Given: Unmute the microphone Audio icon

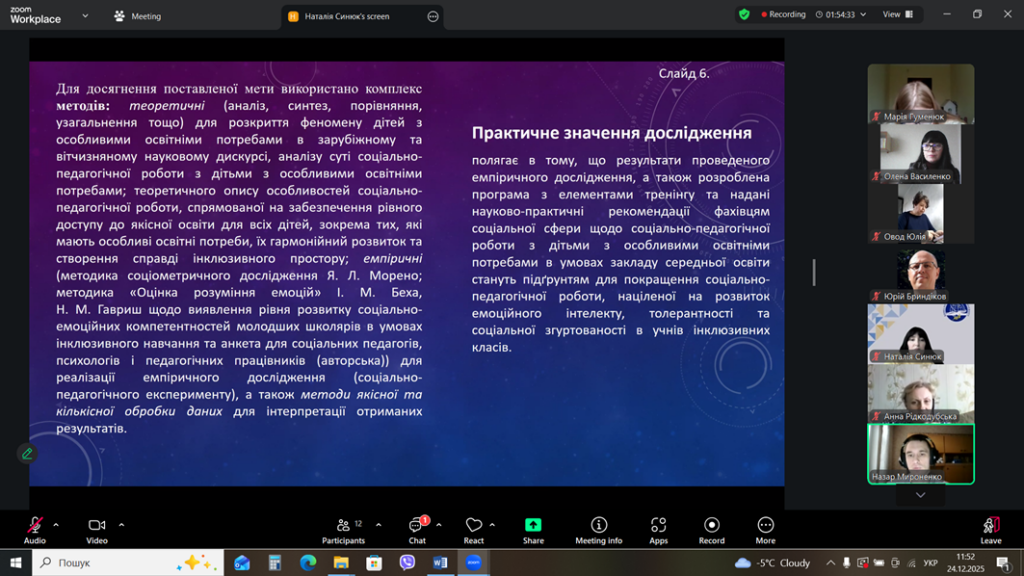Looking at the screenshot, I should [34, 525].
